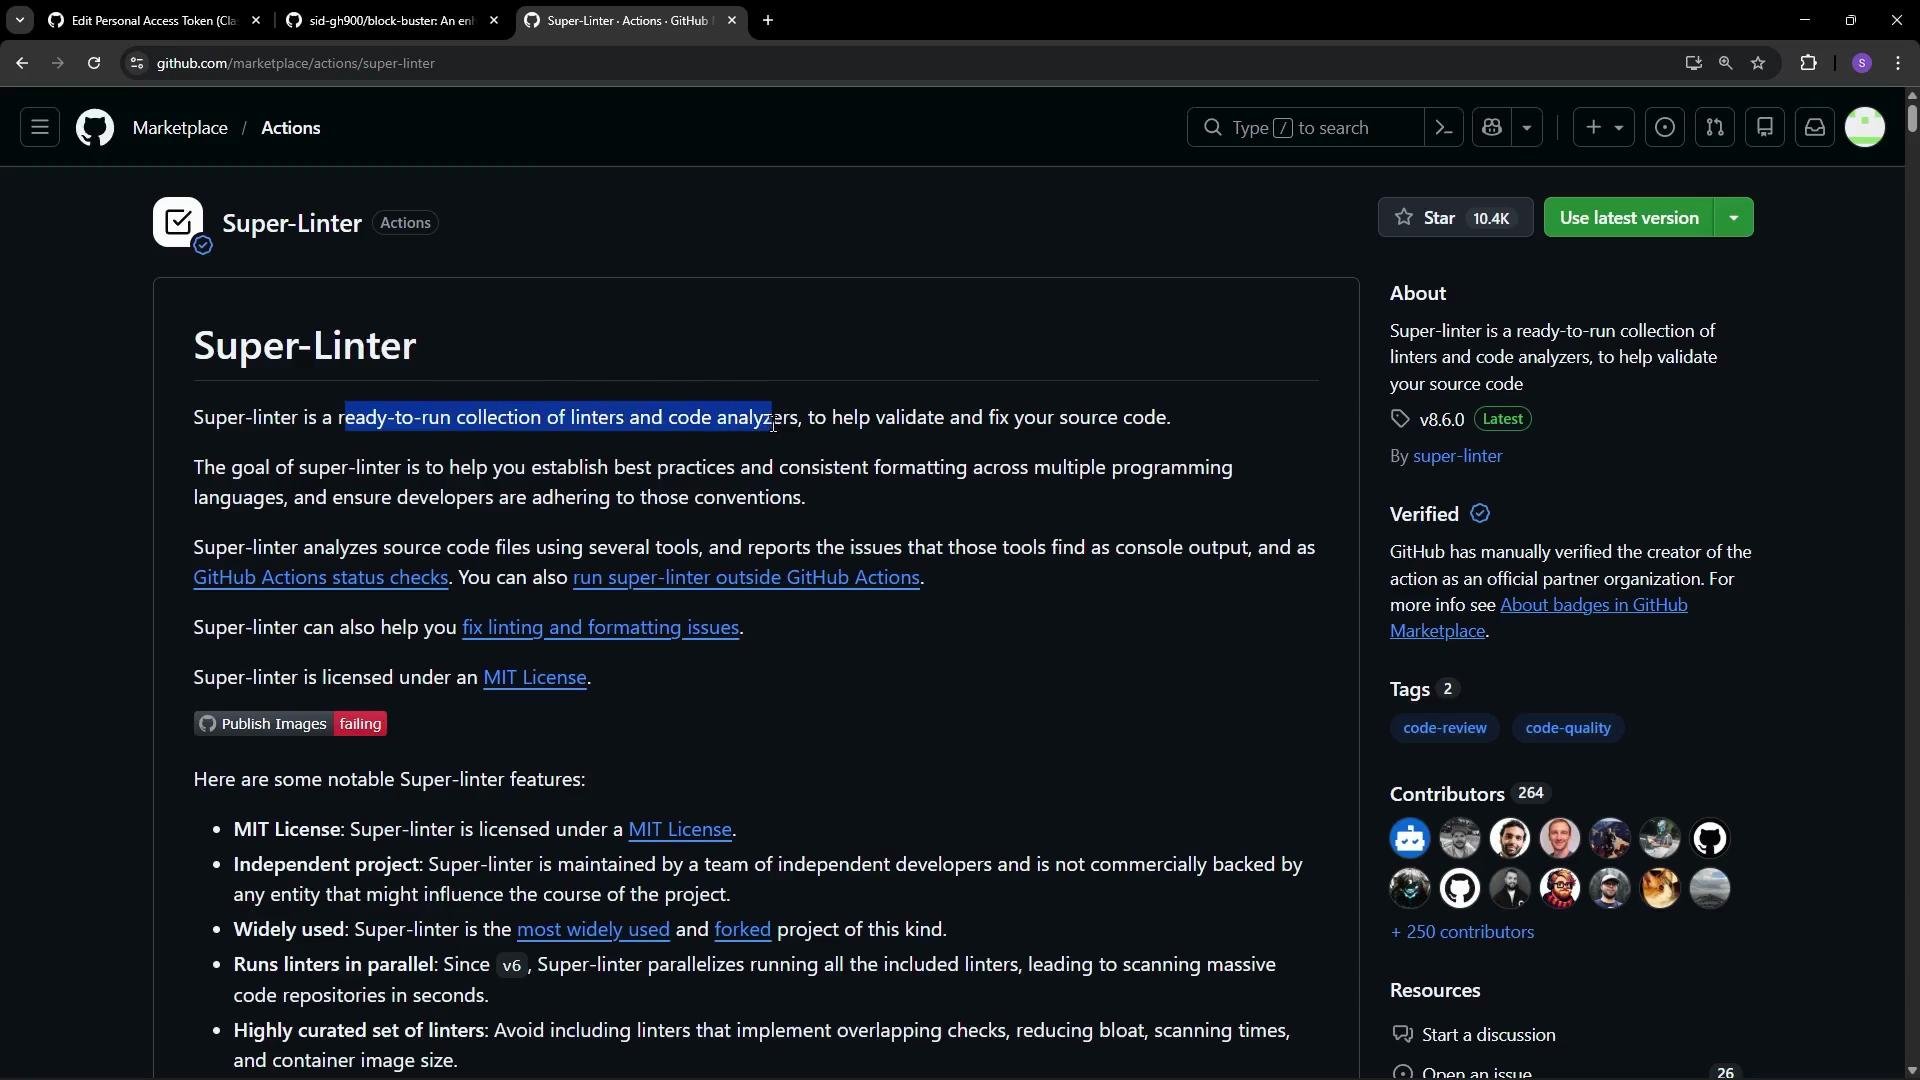This screenshot has height=1080, width=1920.
Task: Click the Super-Linter checkmark logo
Action: click(x=179, y=222)
